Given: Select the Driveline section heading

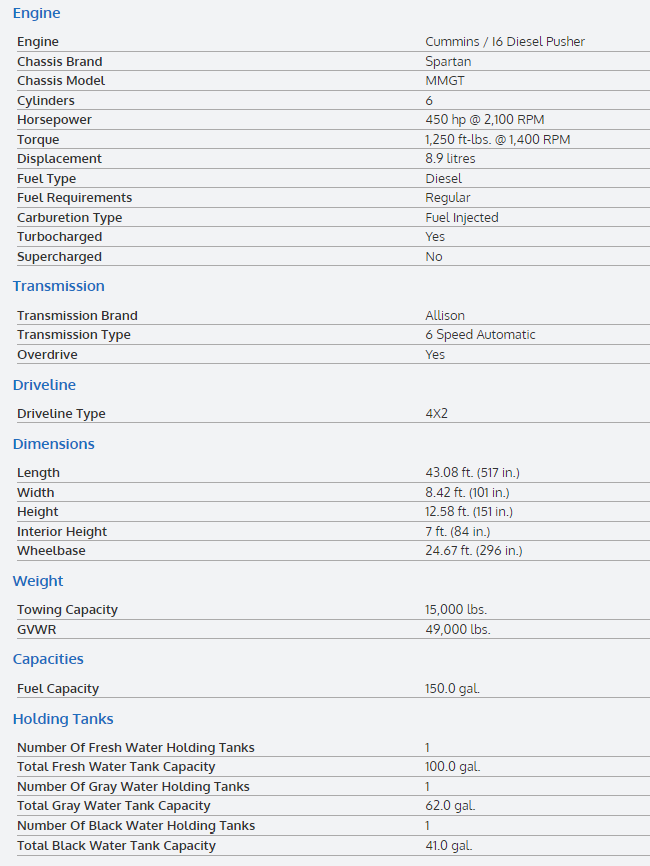Looking at the screenshot, I should (44, 385).
